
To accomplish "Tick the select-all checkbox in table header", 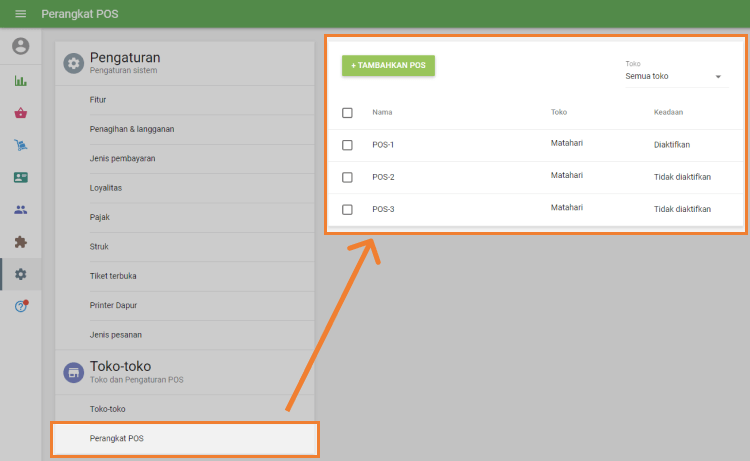I will (347, 113).
